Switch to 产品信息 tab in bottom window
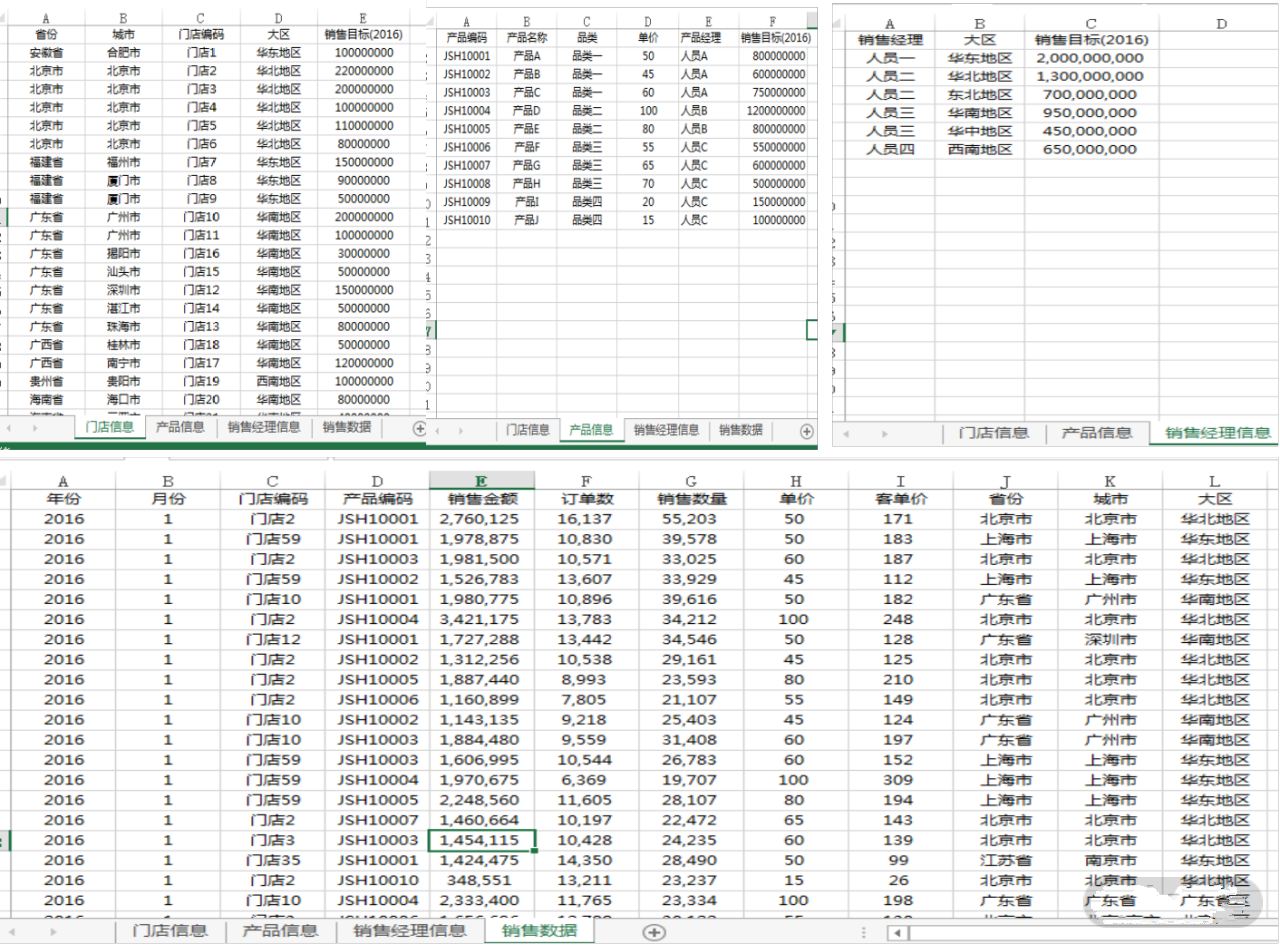1280x945 pixels. (x=279, y=931)
